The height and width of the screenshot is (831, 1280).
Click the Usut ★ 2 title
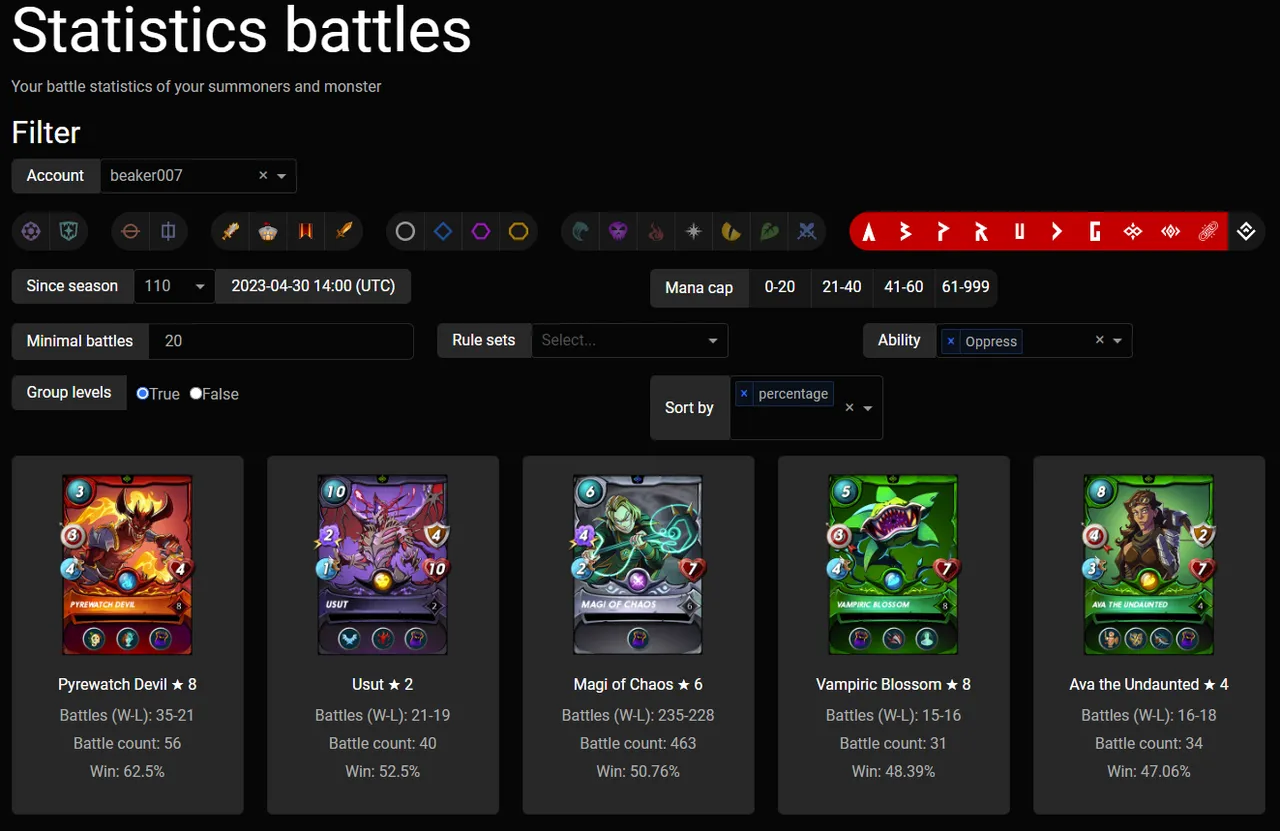point(383,685)
